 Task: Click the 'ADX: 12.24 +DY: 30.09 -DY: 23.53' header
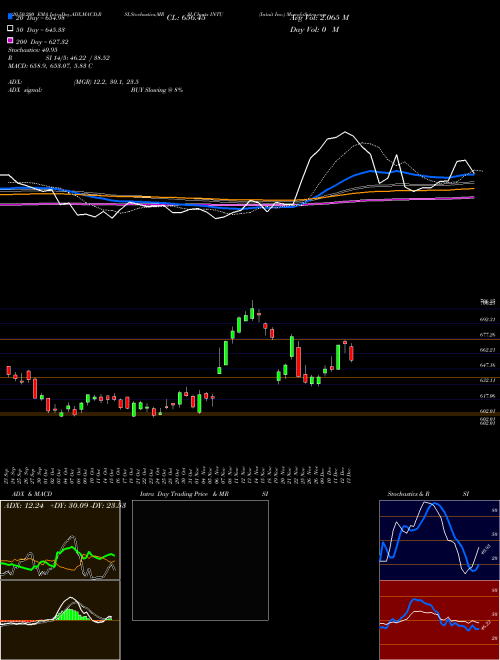pos(65,506)
